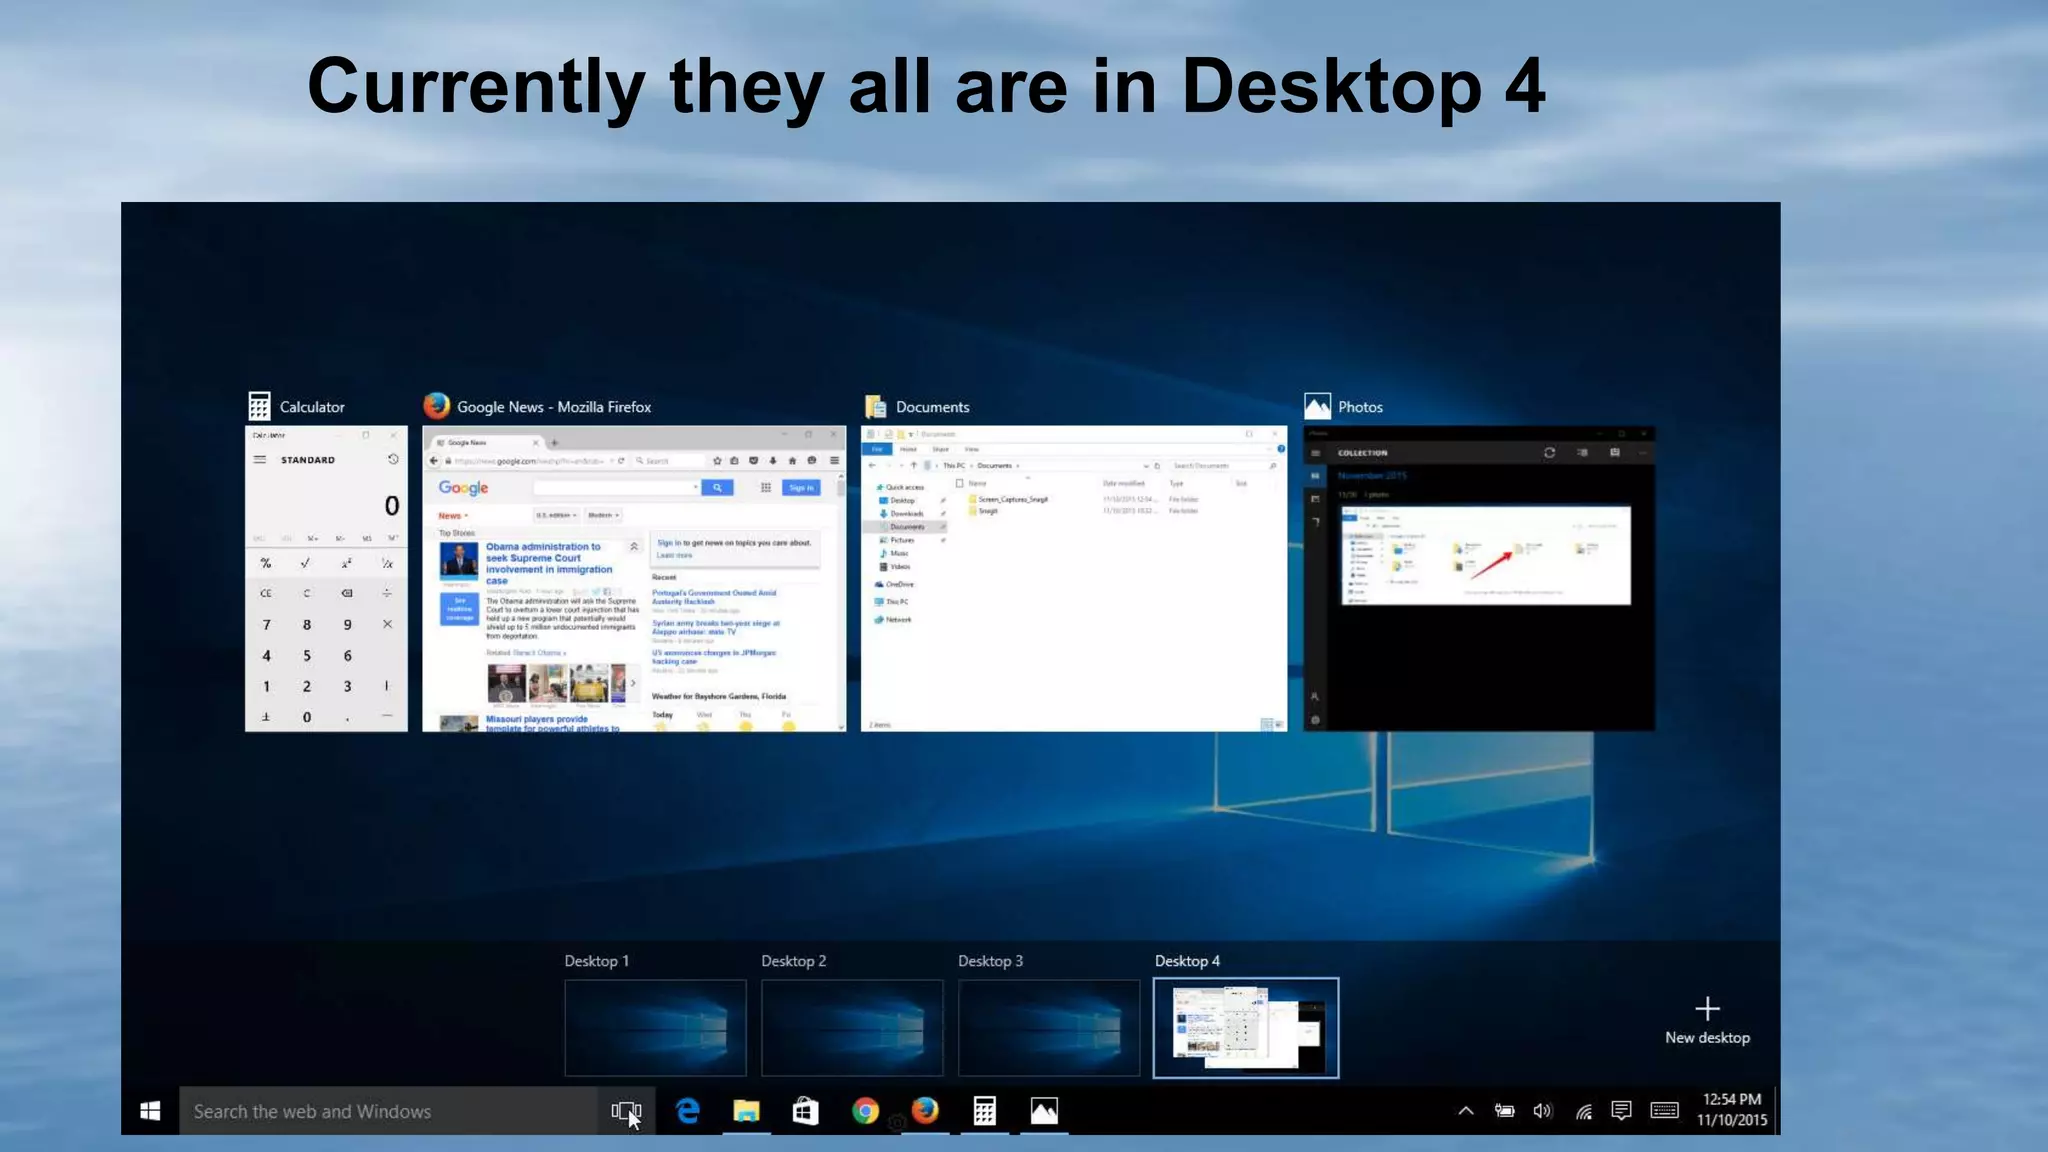2048x1152 pixels.
Task: Open the Obama administration Supreme Court headline
Action: coord(549,563)
